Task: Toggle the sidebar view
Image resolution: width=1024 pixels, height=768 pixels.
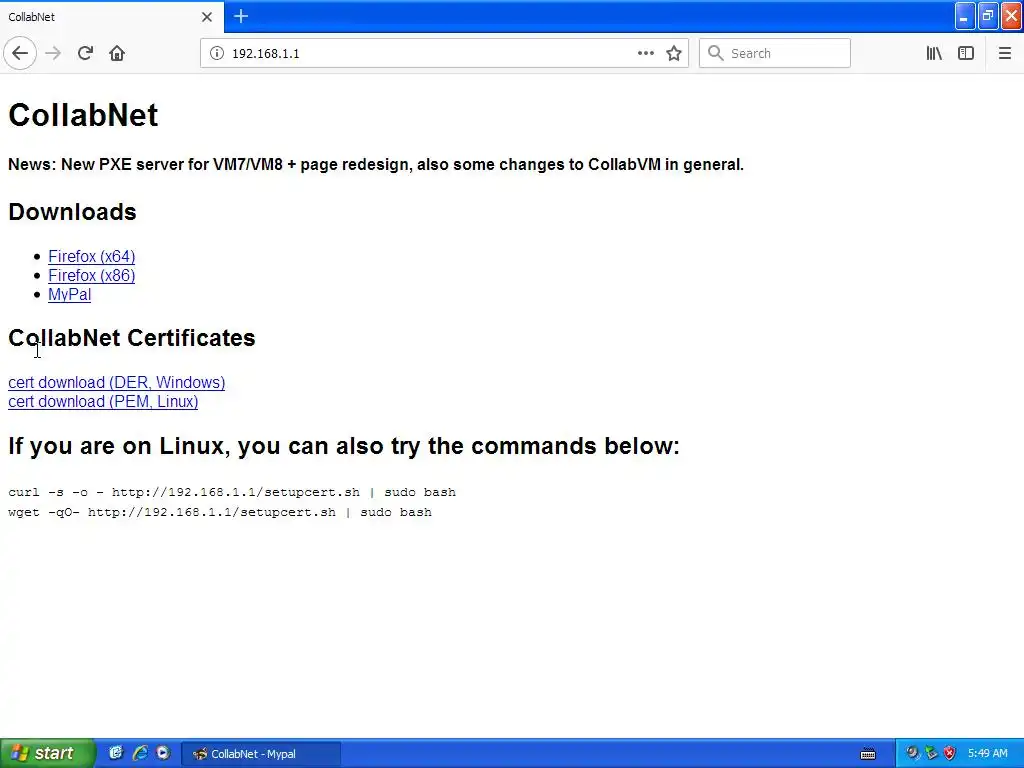Action: (x=966, y=53)
